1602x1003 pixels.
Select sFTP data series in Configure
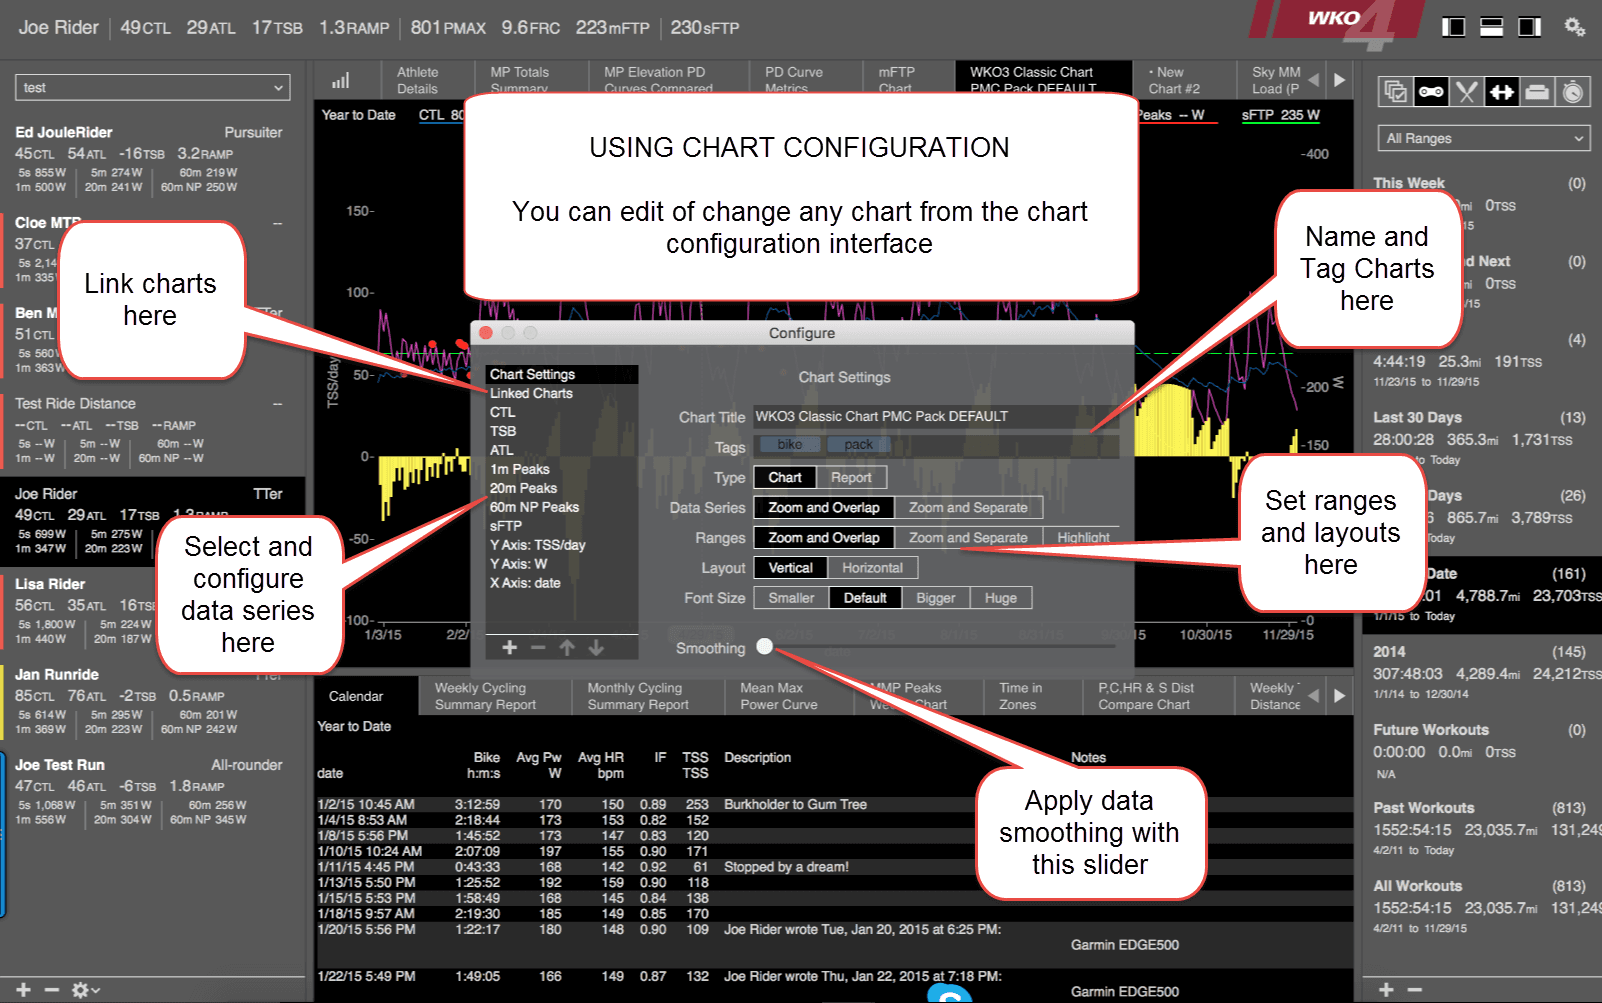tap(561, 526)
